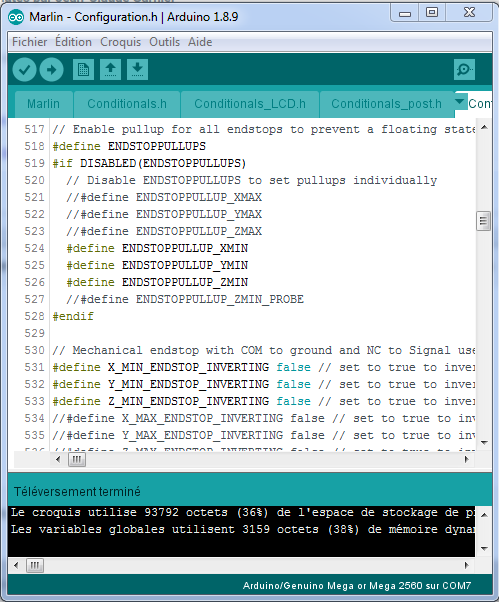Image resolution: width=499 pixels, height=602 pixels.
Task: Switch to the Conditionals_post.h tab
Action: point(387,104)
